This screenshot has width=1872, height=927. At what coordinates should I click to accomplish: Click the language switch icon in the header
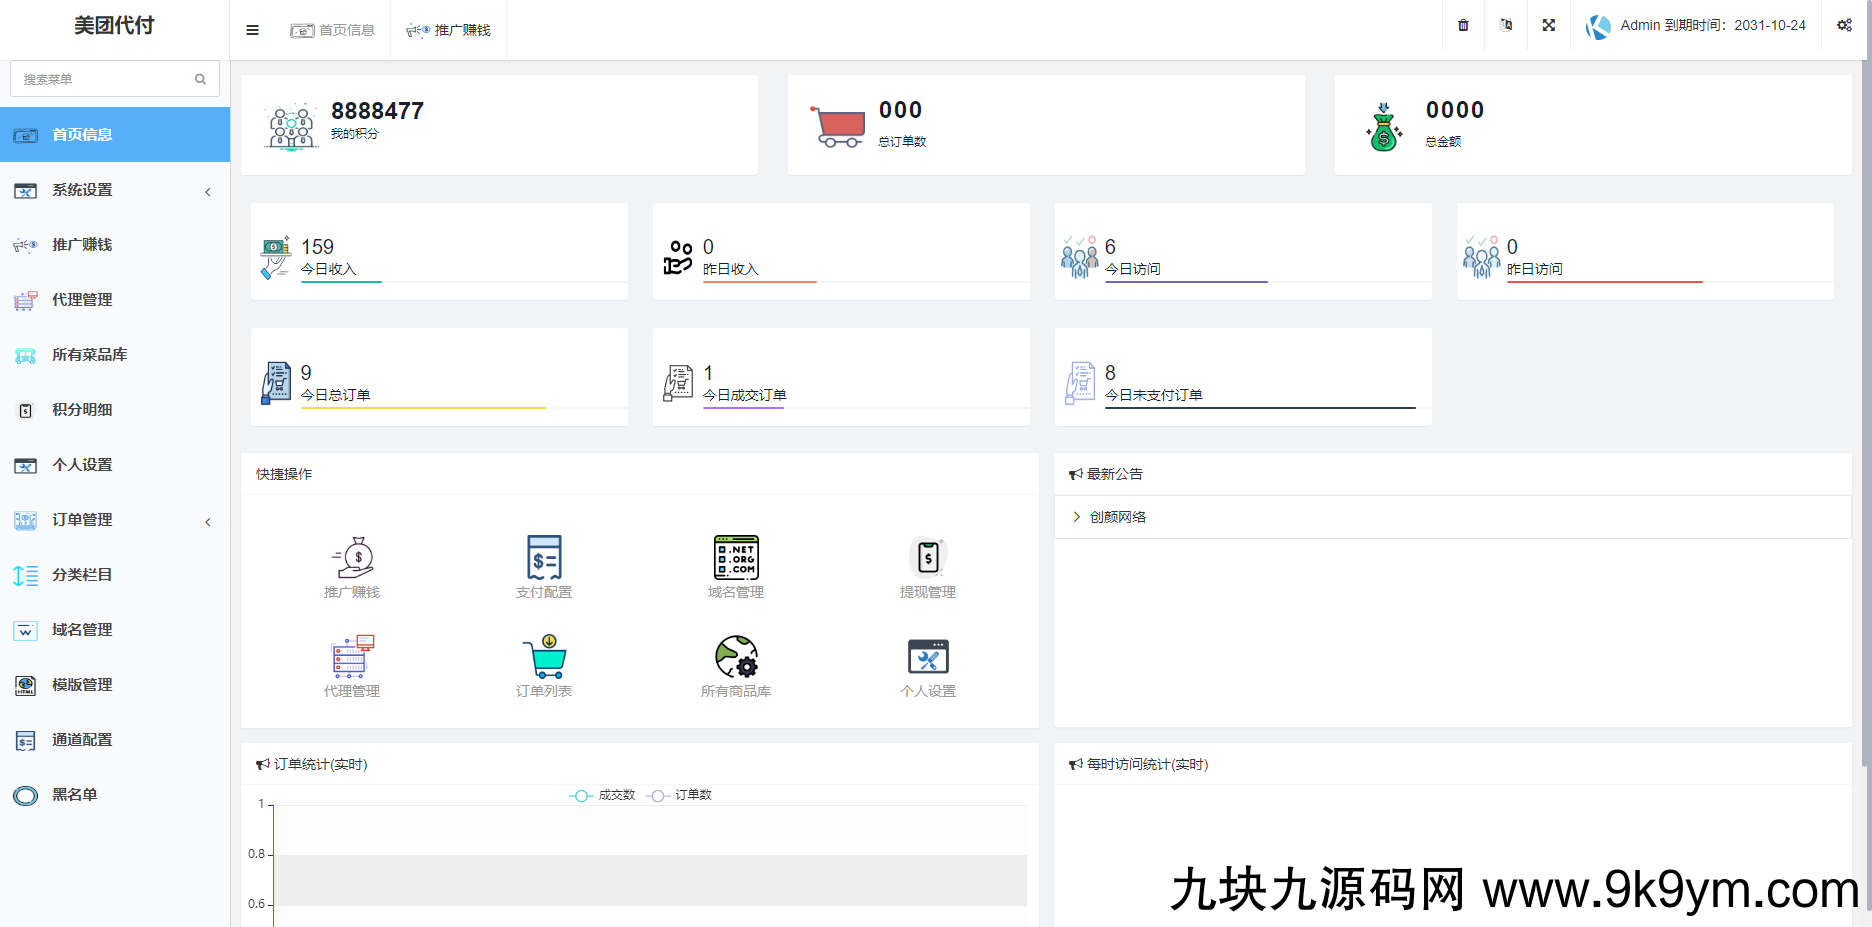(1505, 25)
